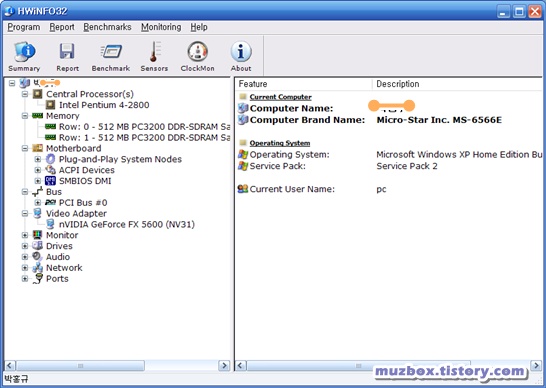The width and height of the screenshot is (546, 388).
Task: Click the About info icon
Action: pos(241,52)
